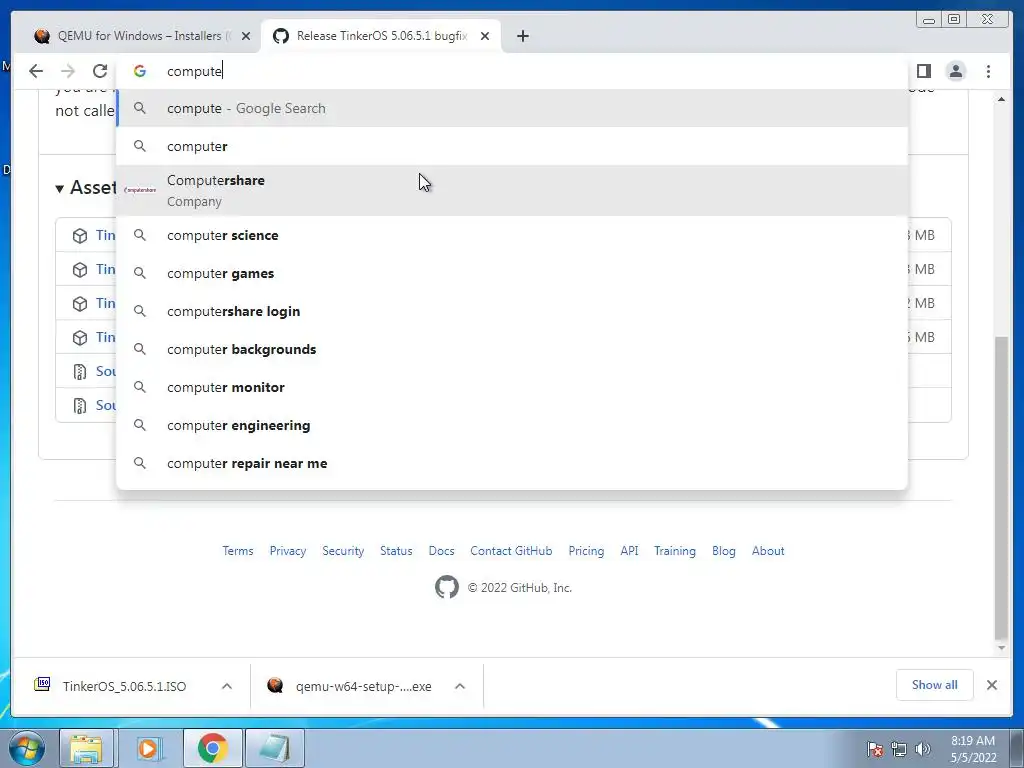Choose 'compute - Google Search' suggestion
Screen dimensions: 1024x768
pyautogui.click(x=513, y=108)
